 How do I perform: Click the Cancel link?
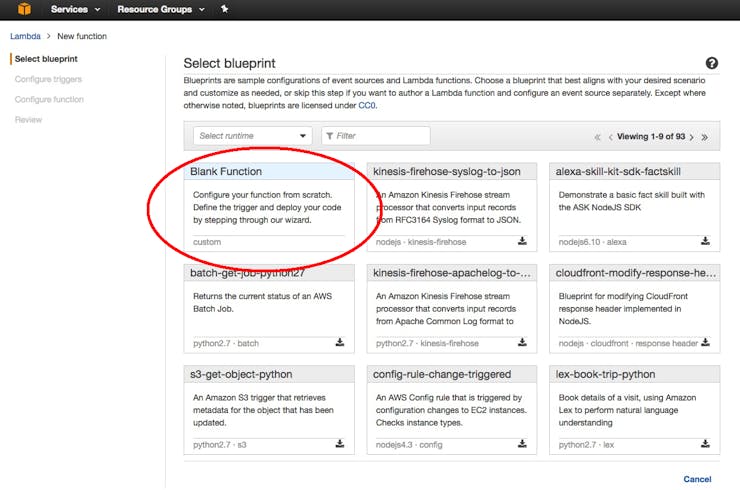coord(697,479)
